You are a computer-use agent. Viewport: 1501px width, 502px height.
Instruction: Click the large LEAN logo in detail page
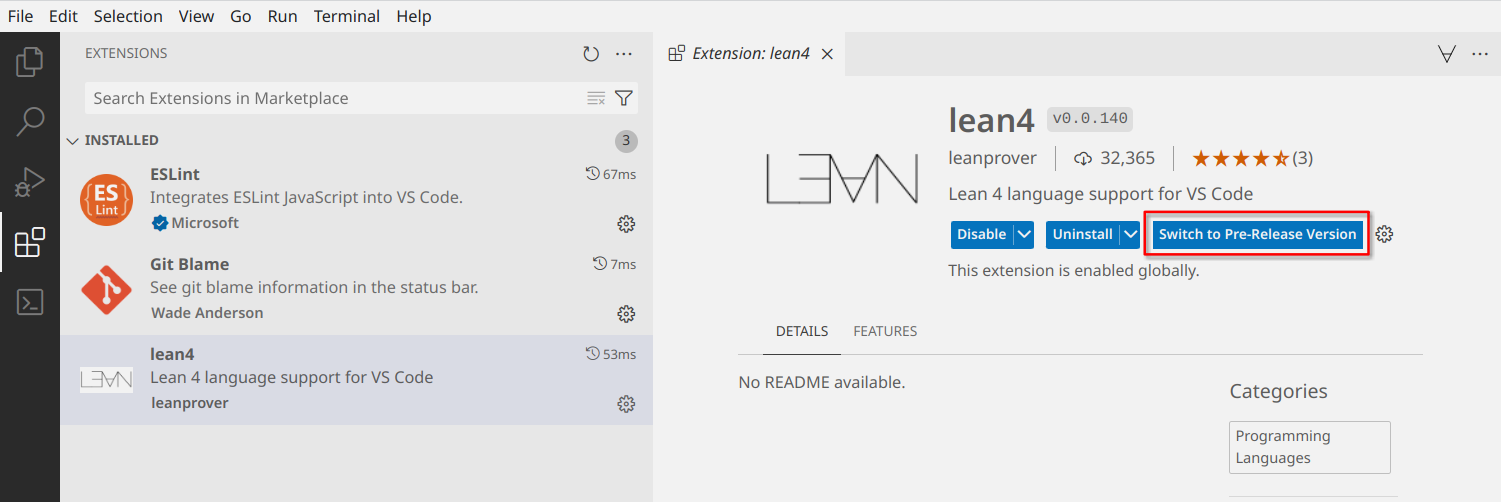click(x=841, y=180)
